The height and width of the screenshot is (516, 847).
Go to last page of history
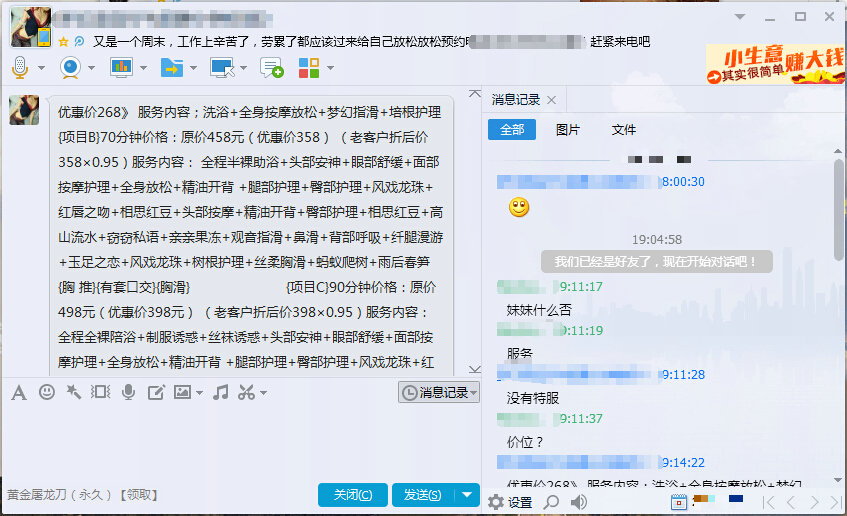tap(836, 502)
